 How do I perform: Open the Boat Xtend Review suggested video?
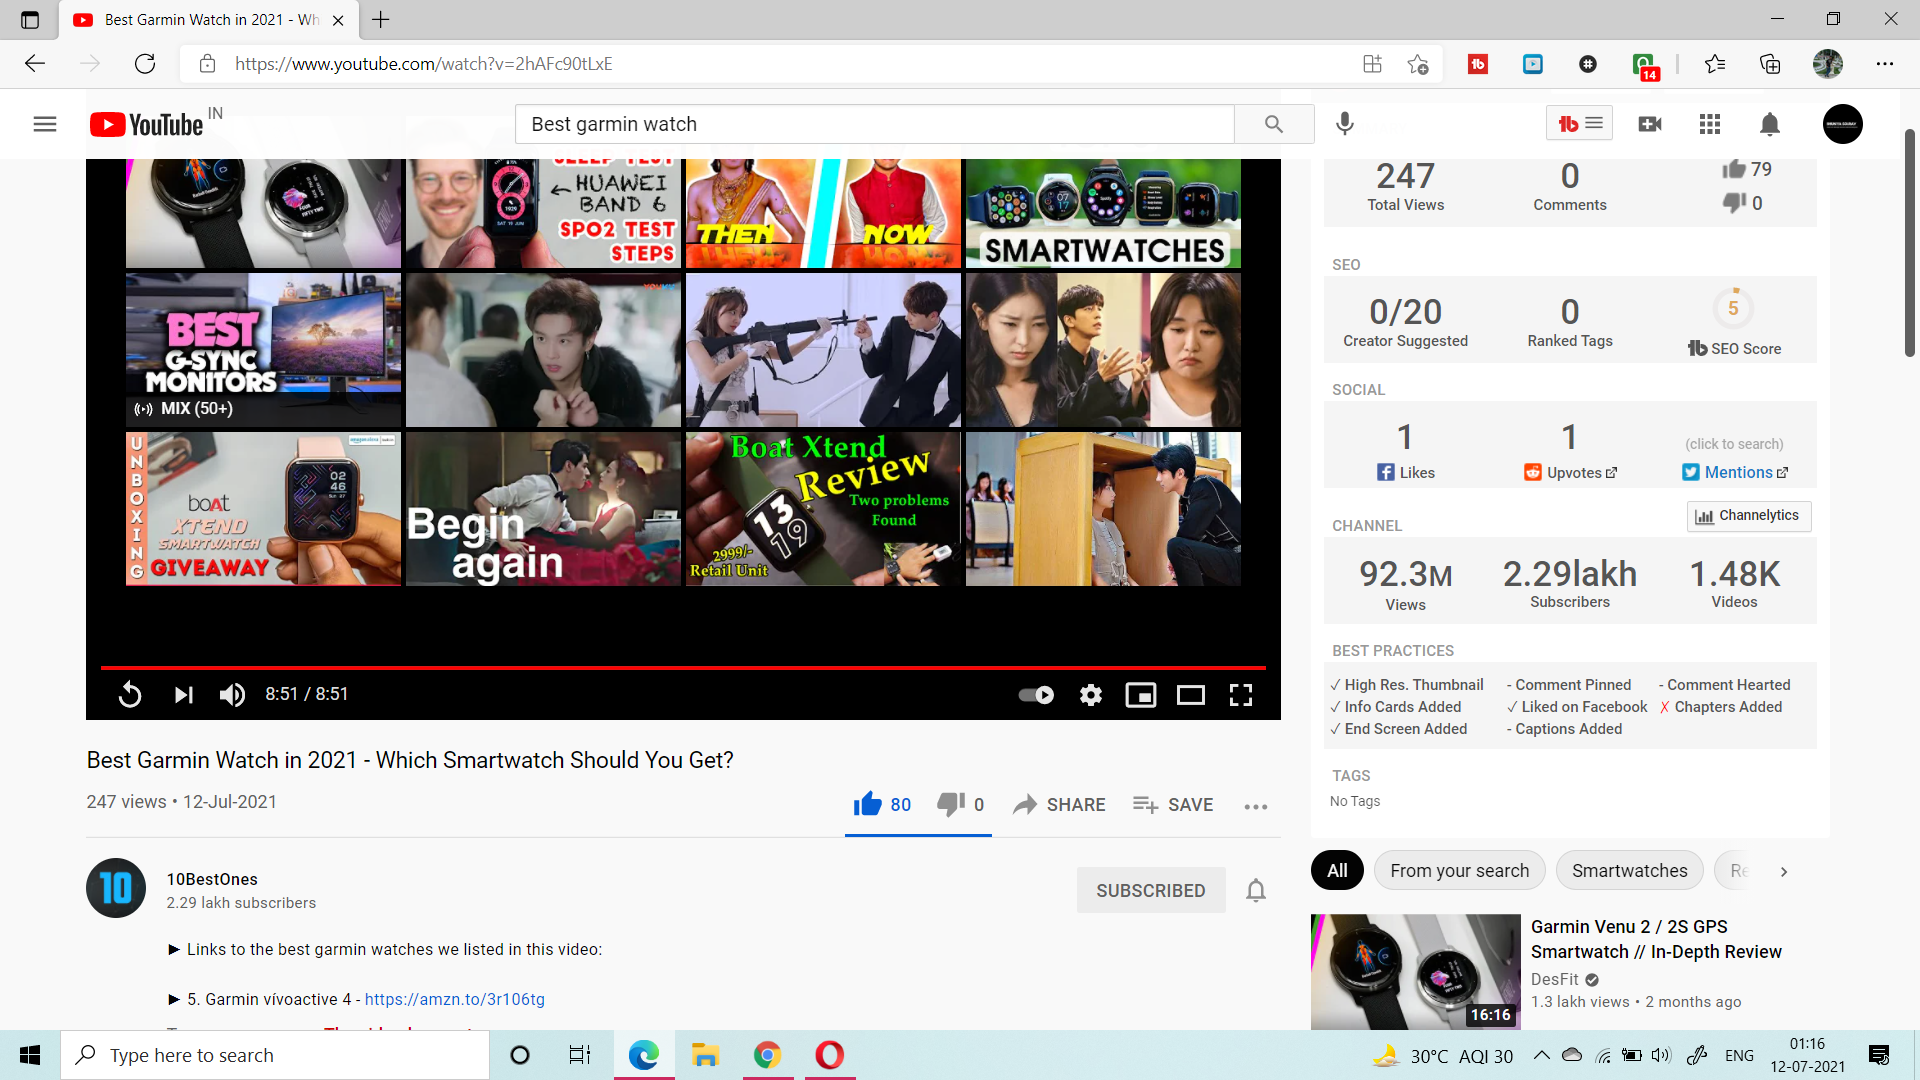click(823, 509)
